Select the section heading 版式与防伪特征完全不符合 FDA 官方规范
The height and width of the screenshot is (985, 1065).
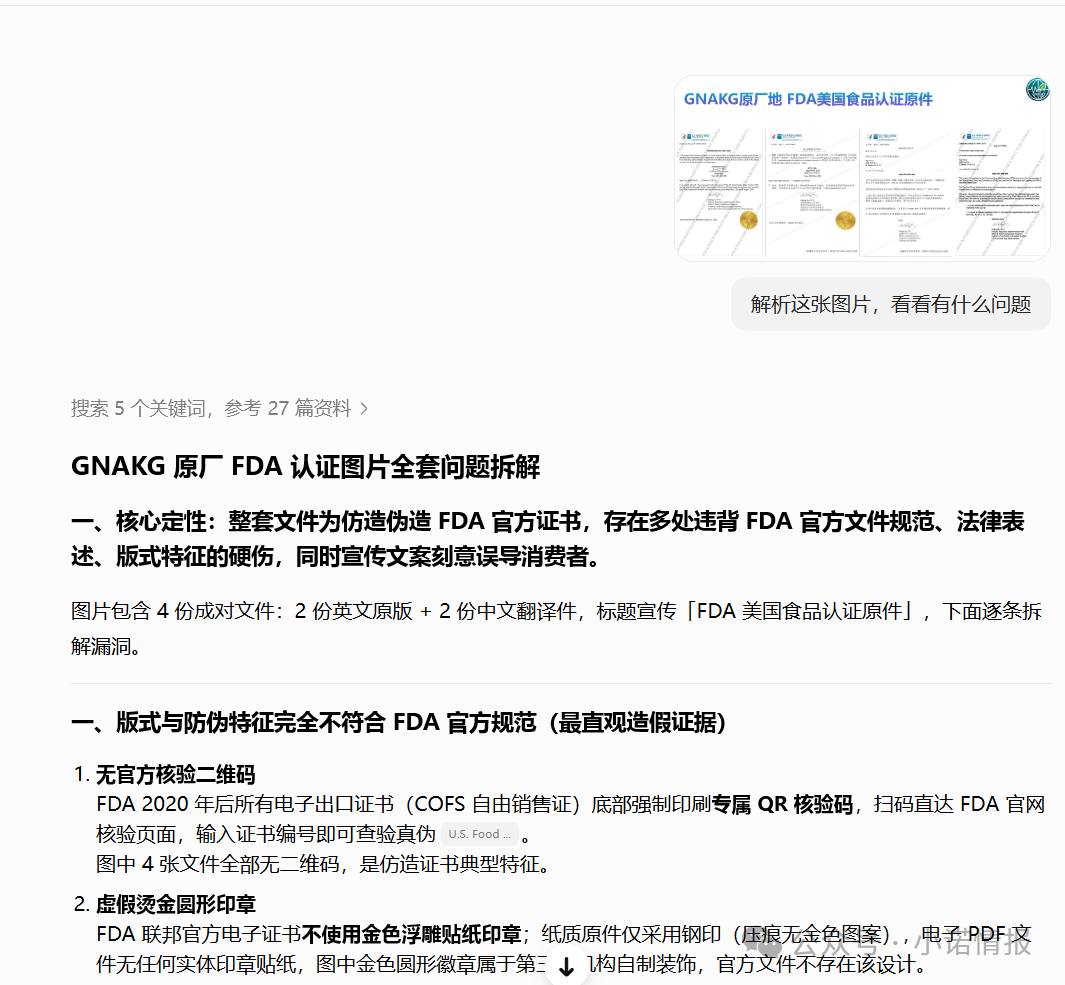click(x=399, y=722)
